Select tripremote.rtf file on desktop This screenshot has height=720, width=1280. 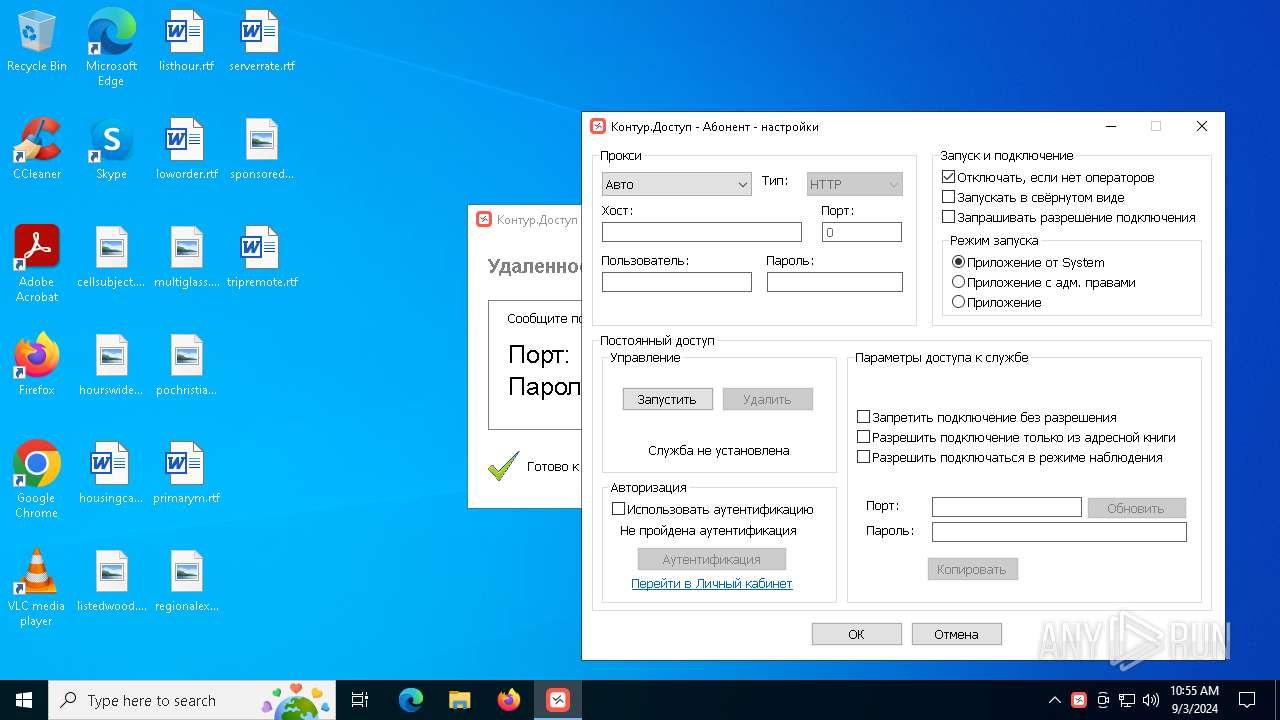click(261, 258)
